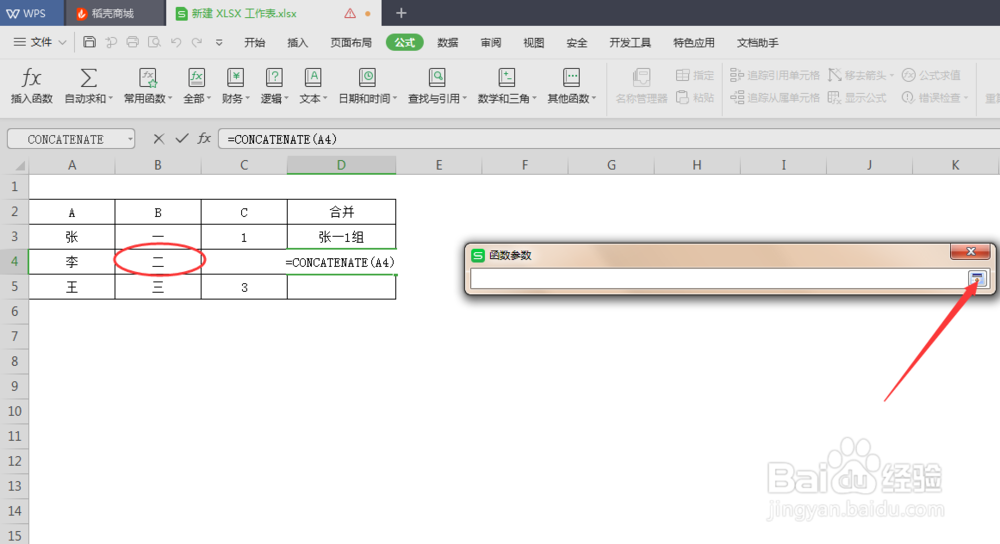
Task: Click 粘贴 (Paste names) button
Action: [695, 98]
